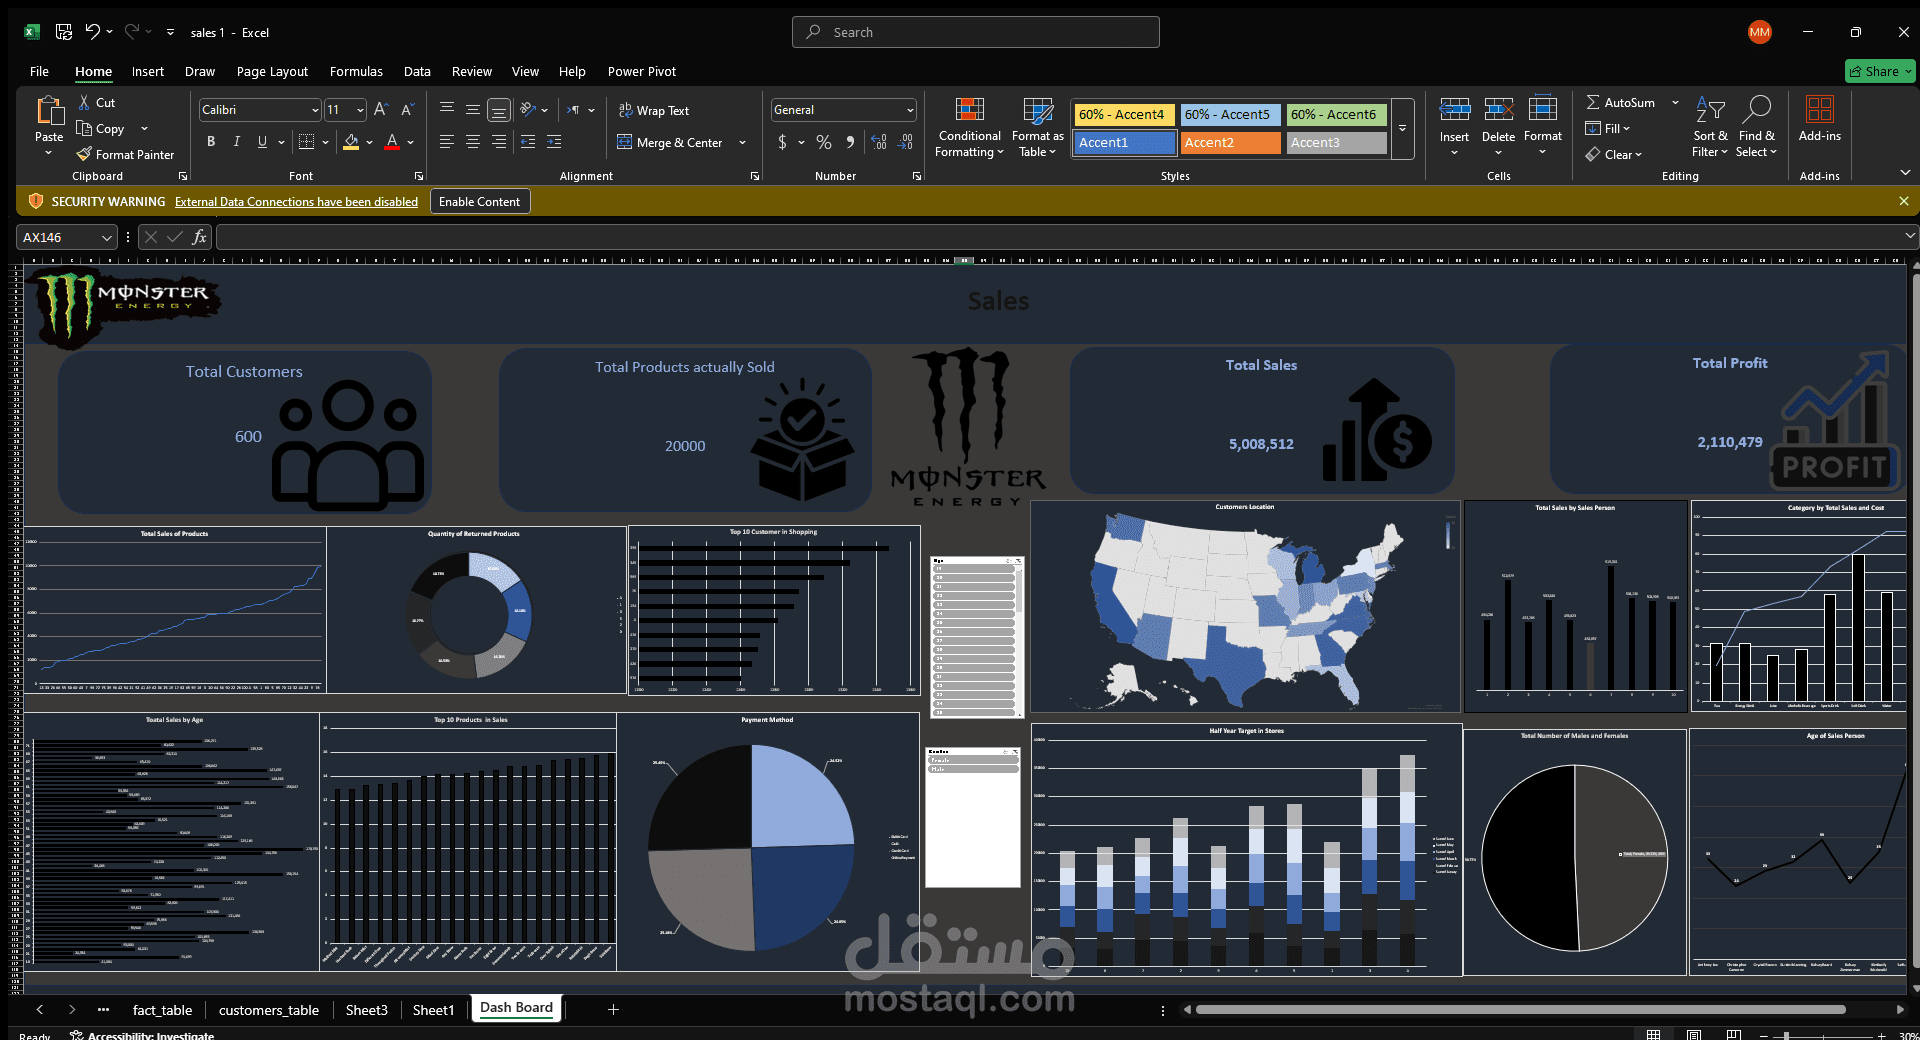Open the Calibri font name dropdown
Viewport: 1920px width, 1040px height.
click(315, 110)
